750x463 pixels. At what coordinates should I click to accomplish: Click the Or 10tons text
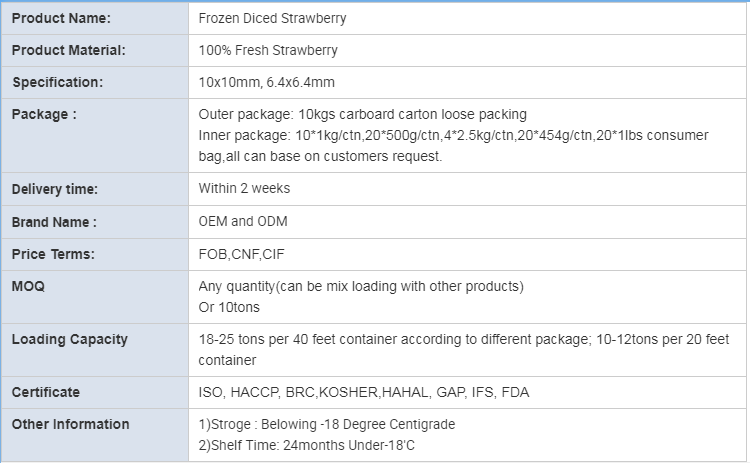[x=229, y=307]
